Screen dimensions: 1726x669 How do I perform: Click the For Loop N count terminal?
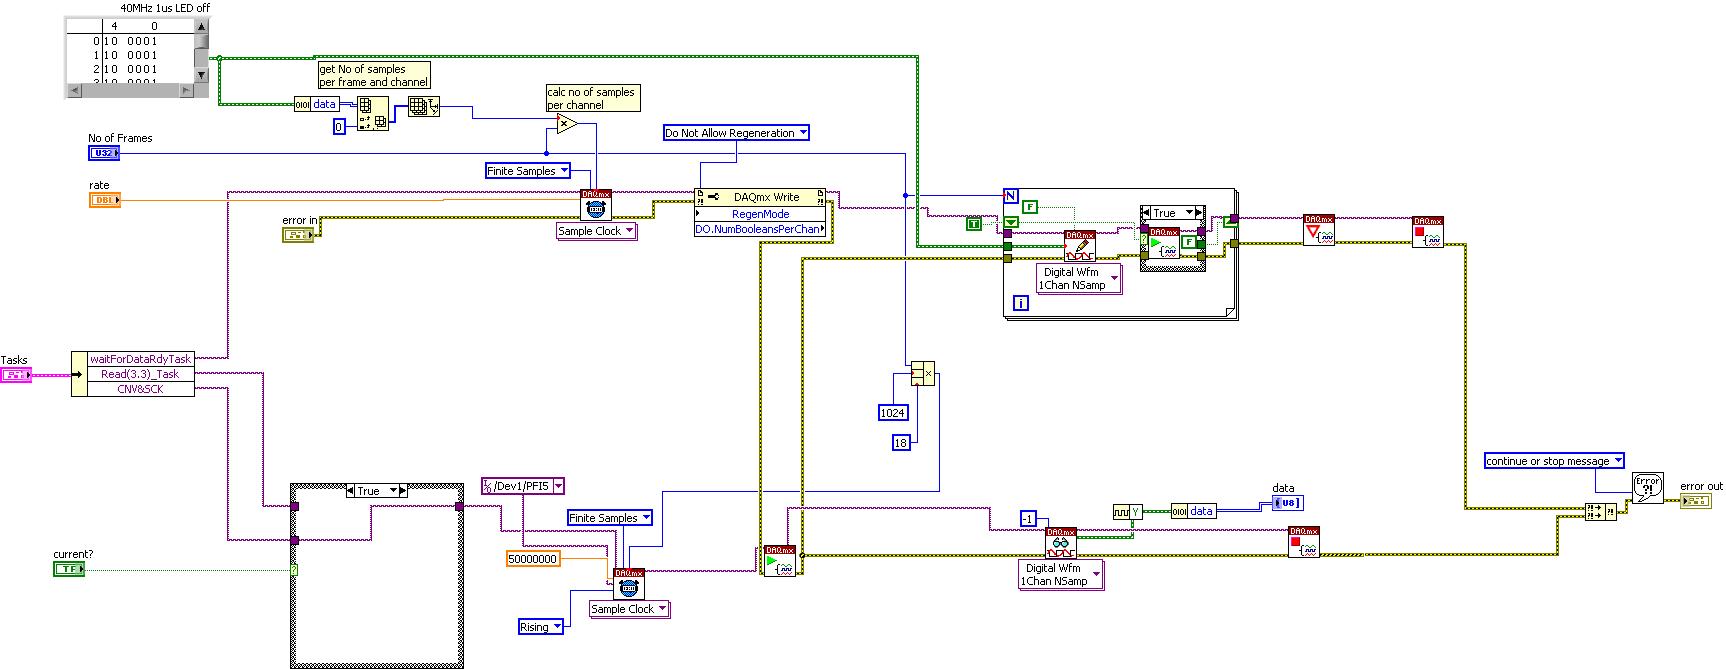[x=1011, y=197]
